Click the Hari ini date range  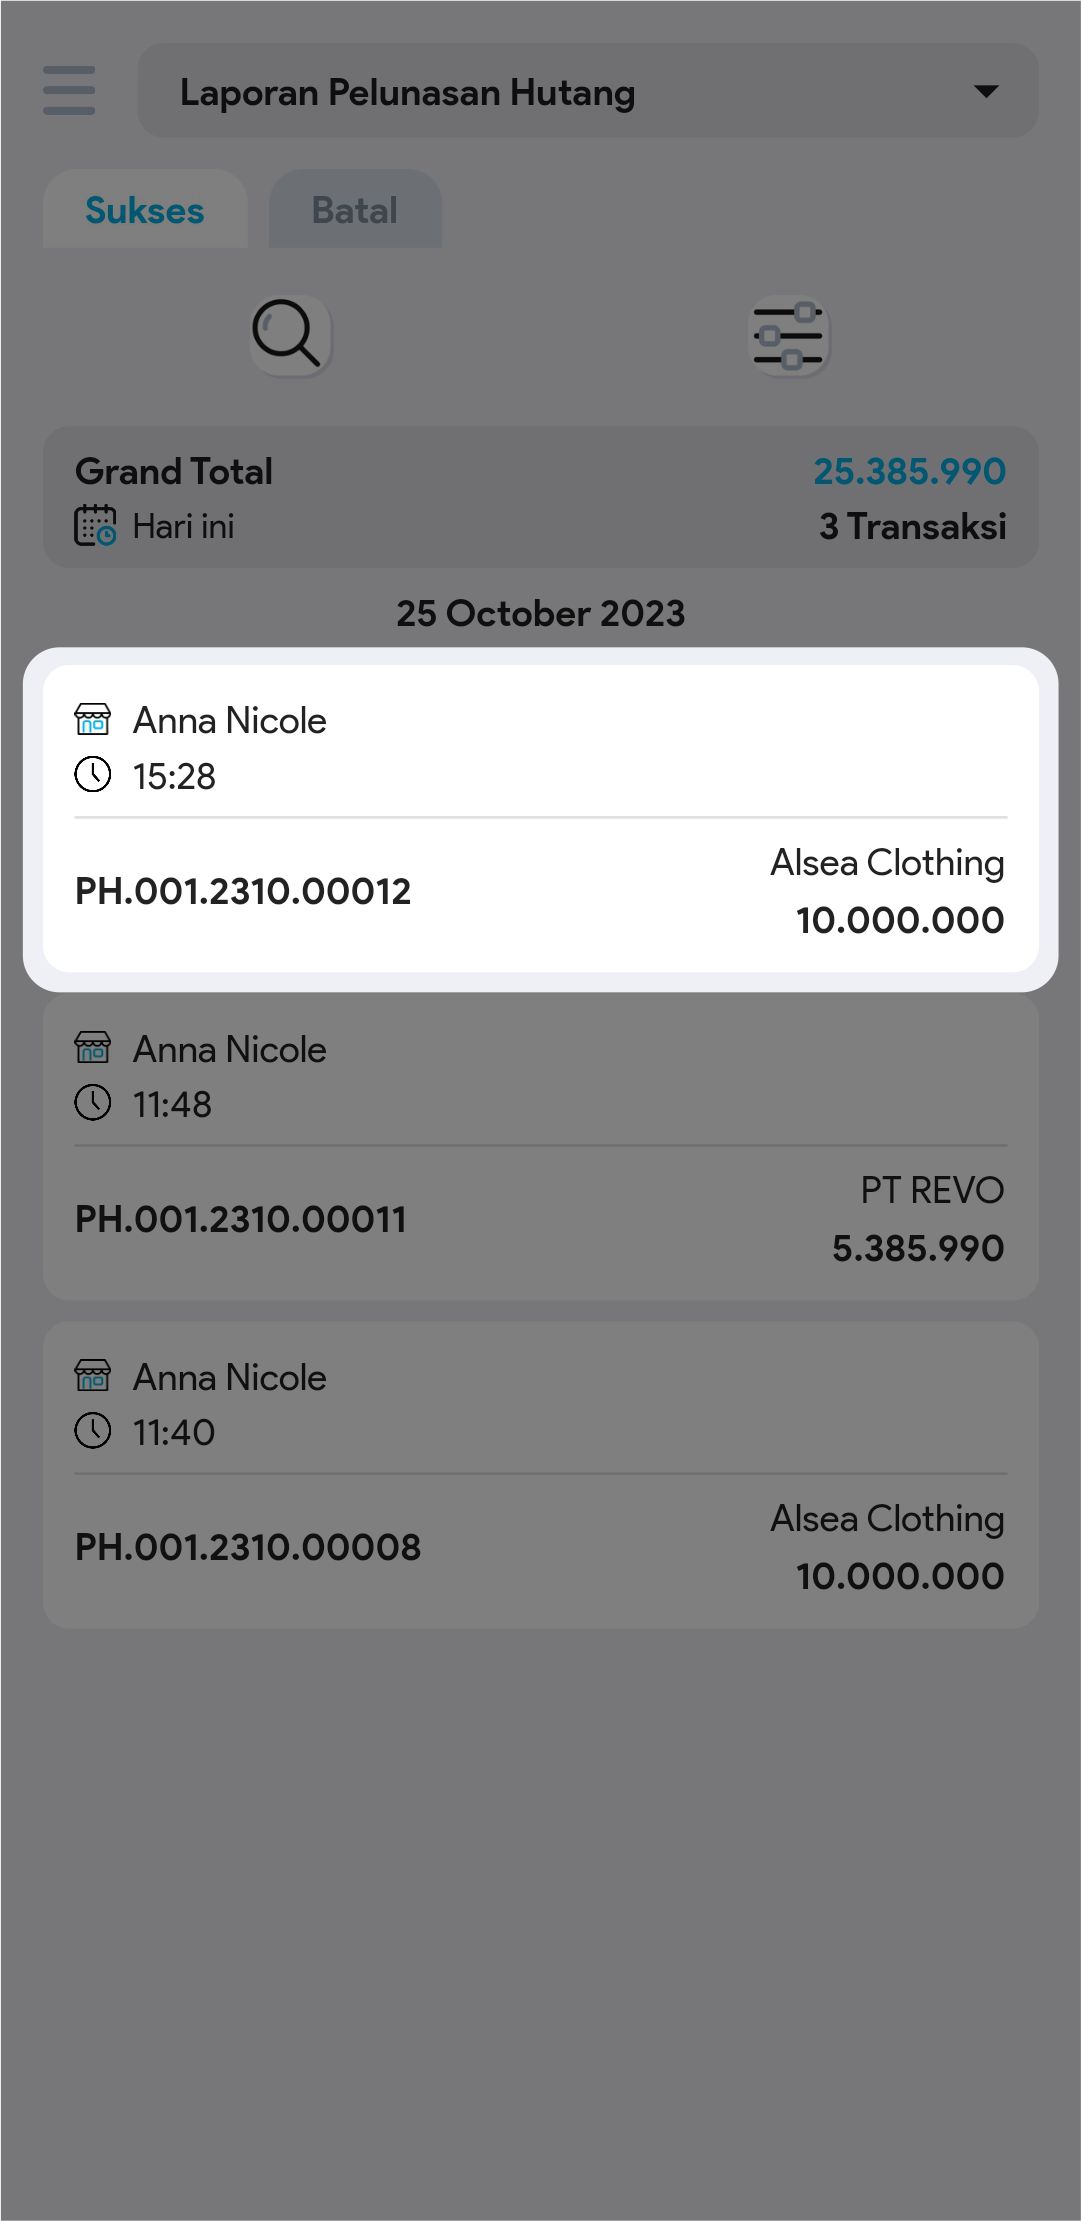pyautogui.click(x=183, y=526)
